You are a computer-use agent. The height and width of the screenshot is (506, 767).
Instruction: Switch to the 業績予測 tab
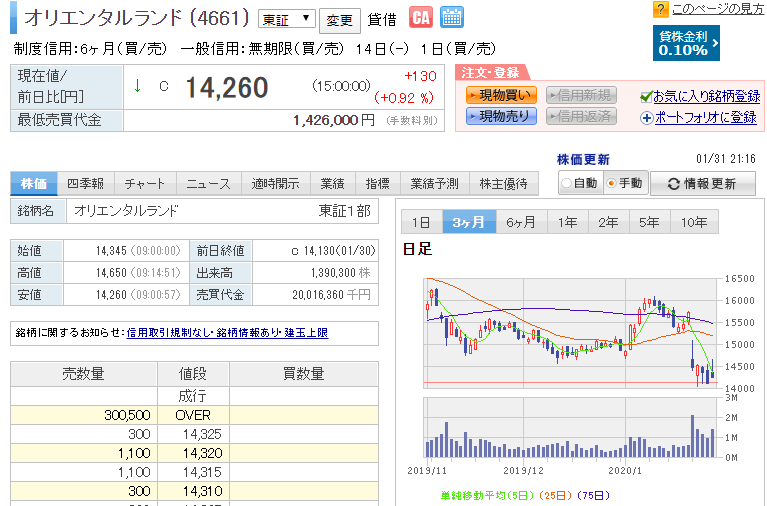tap(434, 184)
